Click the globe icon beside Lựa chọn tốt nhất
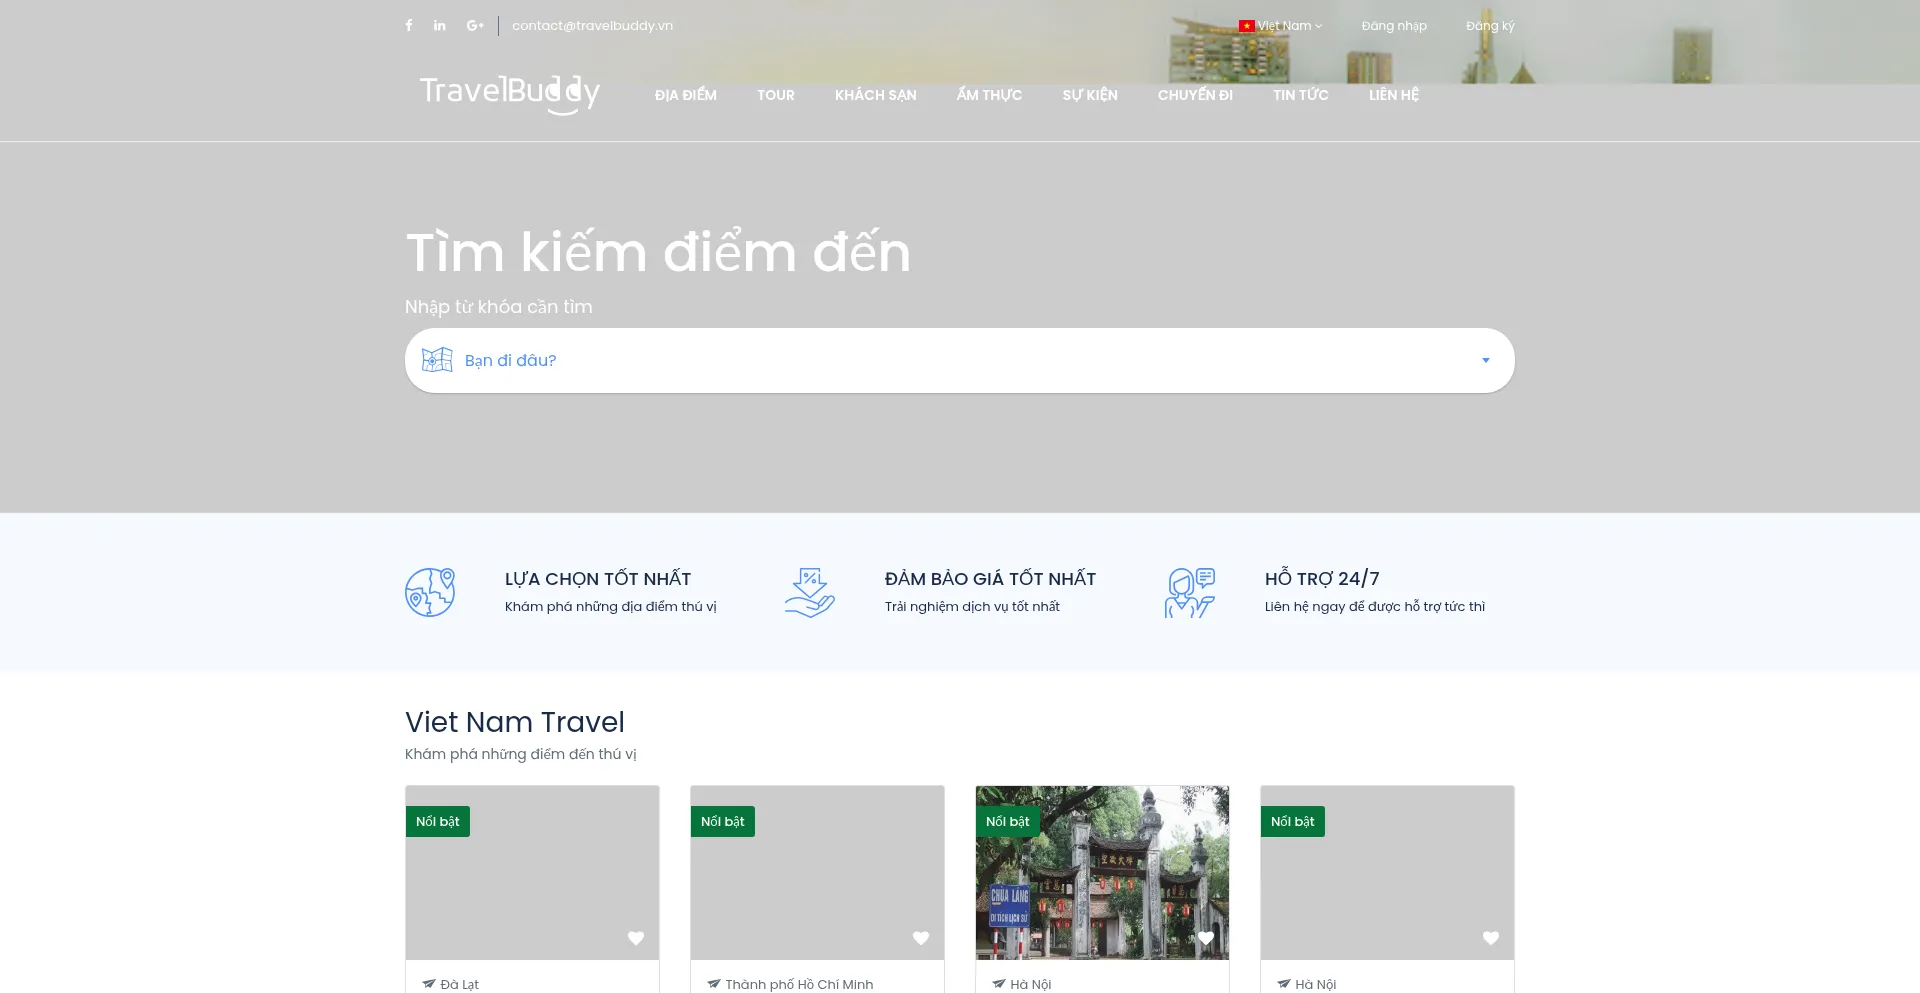 click(430, 592)
